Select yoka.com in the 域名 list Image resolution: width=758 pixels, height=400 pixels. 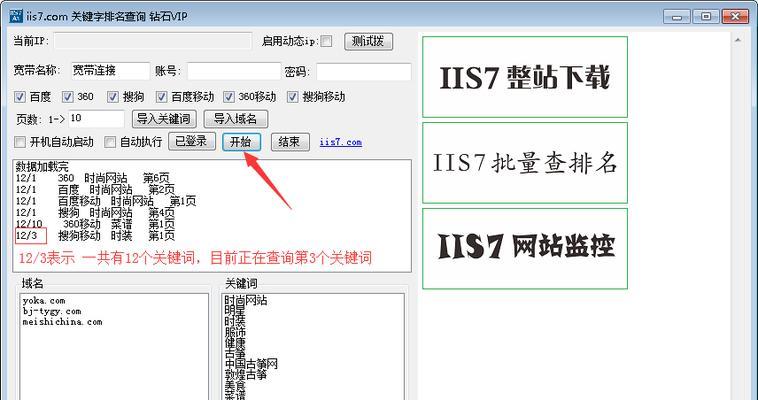click(44, 301)
